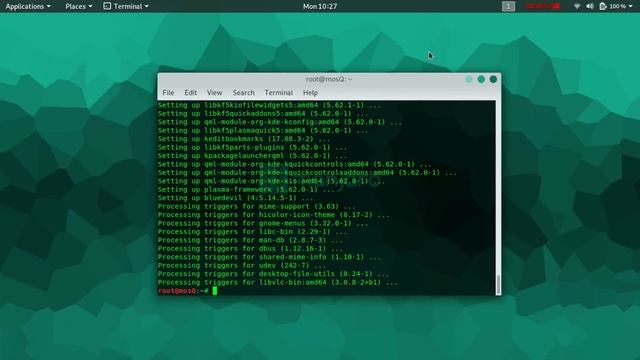
Task: Click line 'Setting up qml-module-org-kde-kconfig:amd64'
Action: 280,122
